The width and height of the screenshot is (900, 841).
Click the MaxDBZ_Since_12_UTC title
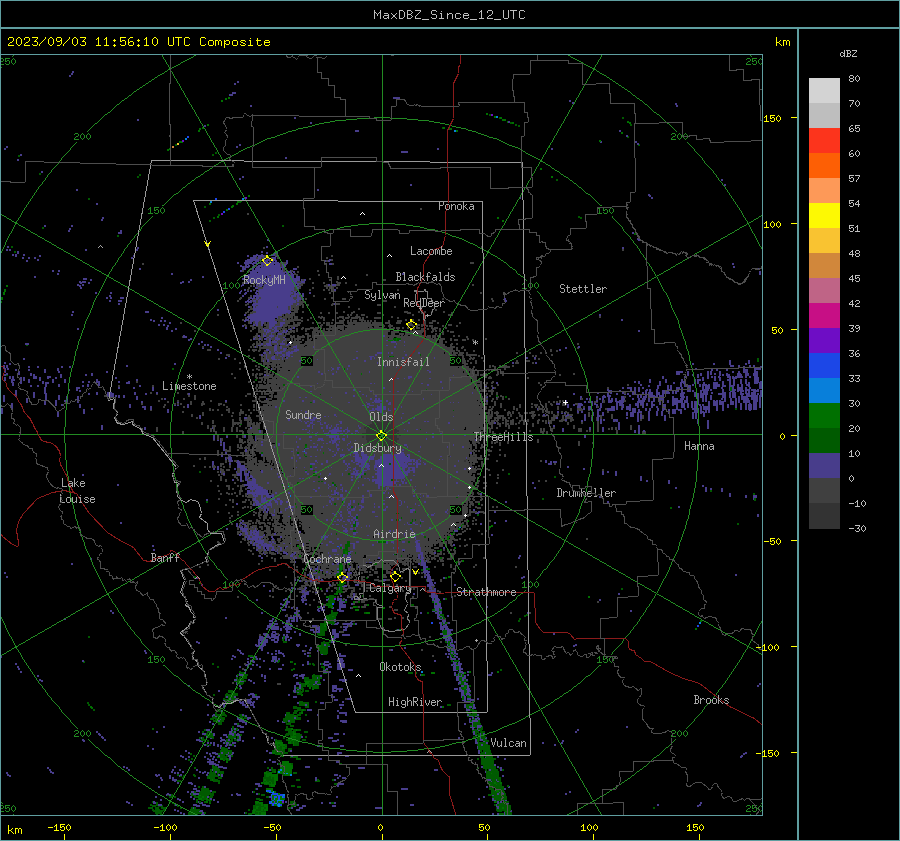[x=449, y=15]
